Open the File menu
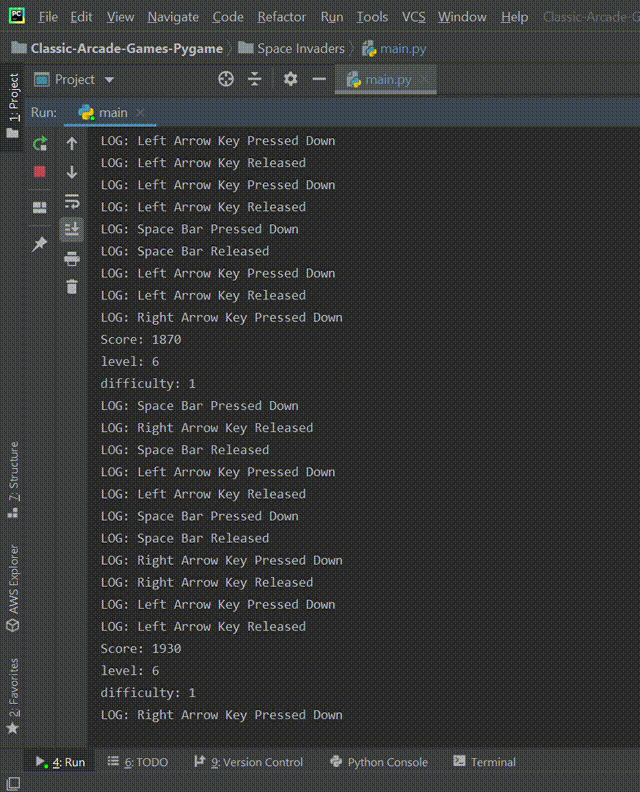This screenshot has width=640, height=792. click(48, 17)
